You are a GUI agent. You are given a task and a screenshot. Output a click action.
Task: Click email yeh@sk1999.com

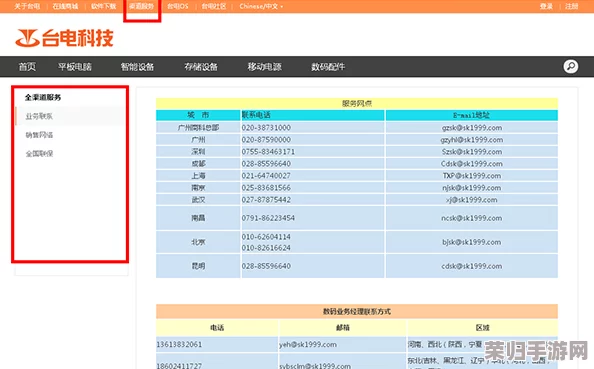(x=308, y=344)
